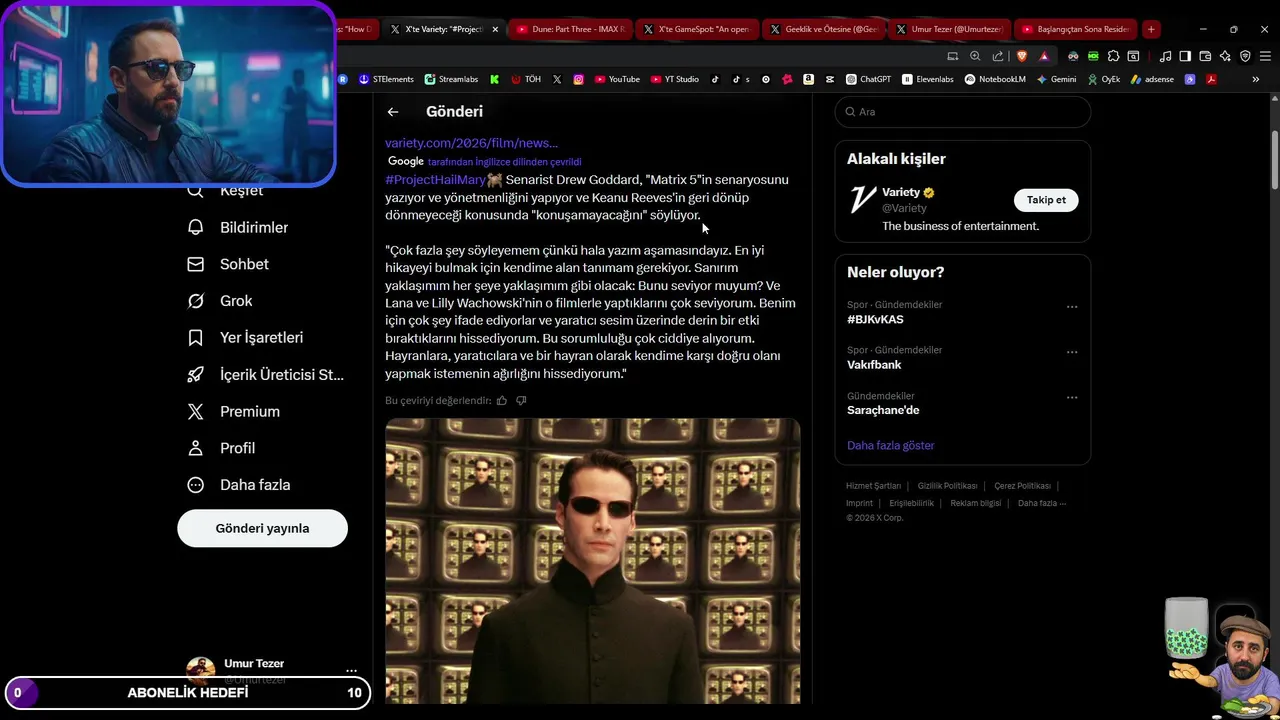The image size is (1280, 720).
Task: Close the X'te Variety tab
Action: (x=494, y=29)
